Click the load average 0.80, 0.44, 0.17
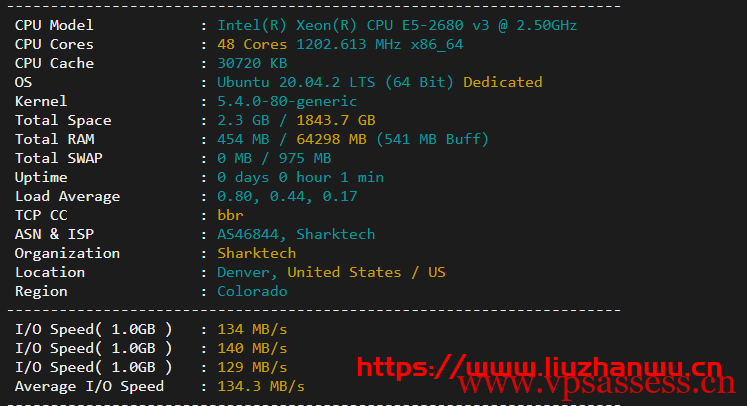Viewport: 747px width, 406px height. [x=287, y=196]
